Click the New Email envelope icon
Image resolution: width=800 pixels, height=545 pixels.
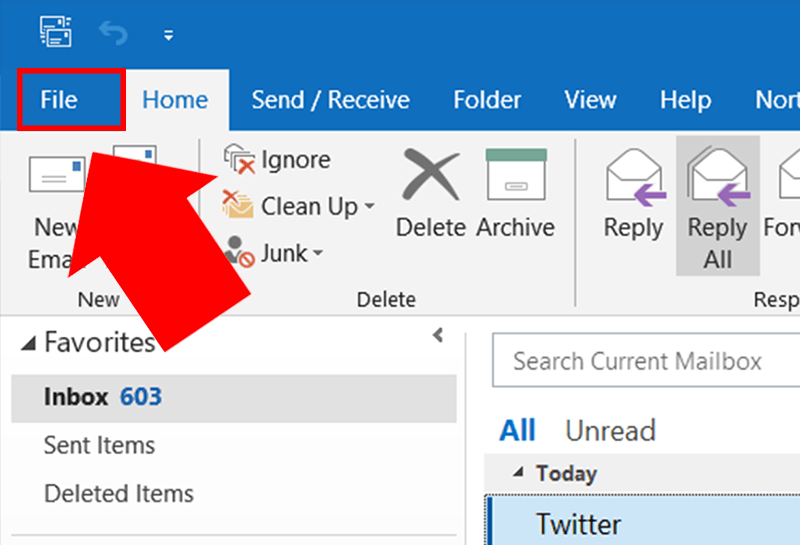coord(56,175)
